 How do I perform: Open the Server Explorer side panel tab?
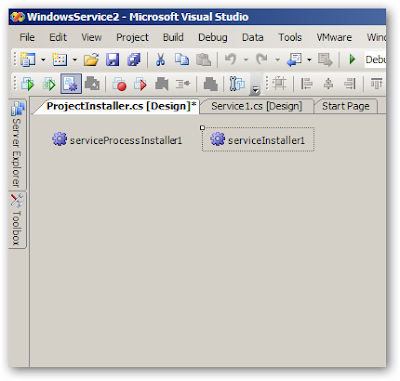tap(17, 145)
